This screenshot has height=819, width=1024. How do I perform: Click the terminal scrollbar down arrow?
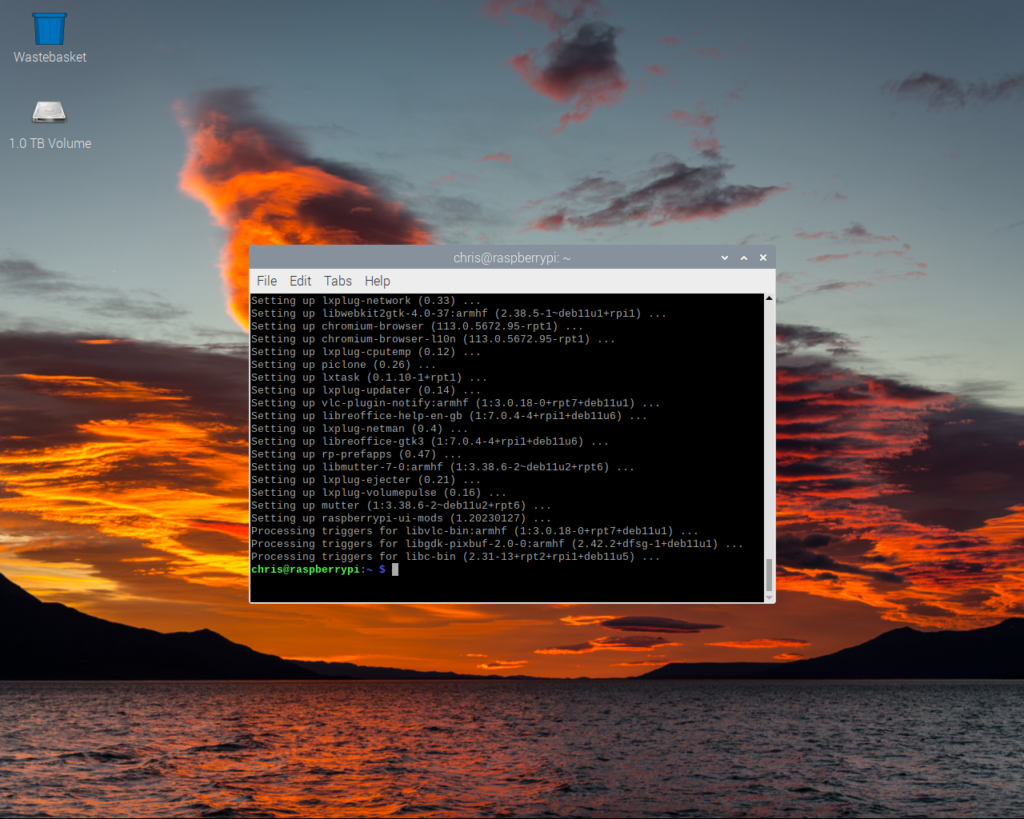coord(769,598)
